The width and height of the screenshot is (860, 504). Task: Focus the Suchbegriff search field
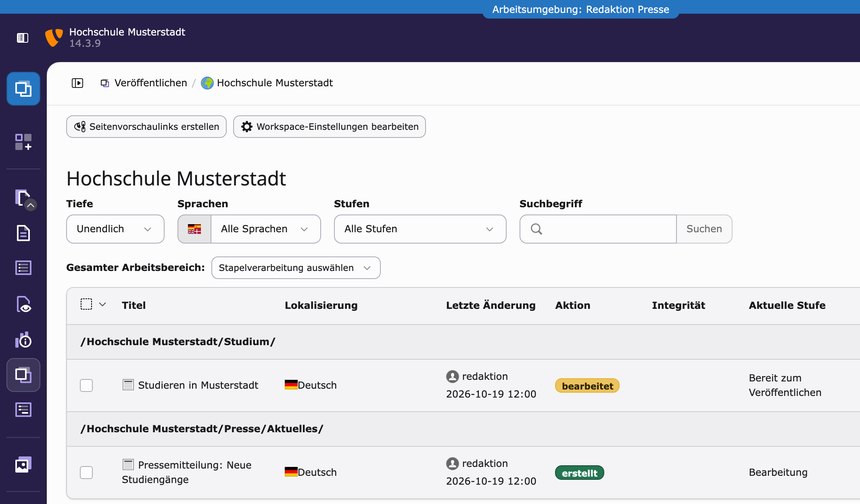click(x=598, y=229)
